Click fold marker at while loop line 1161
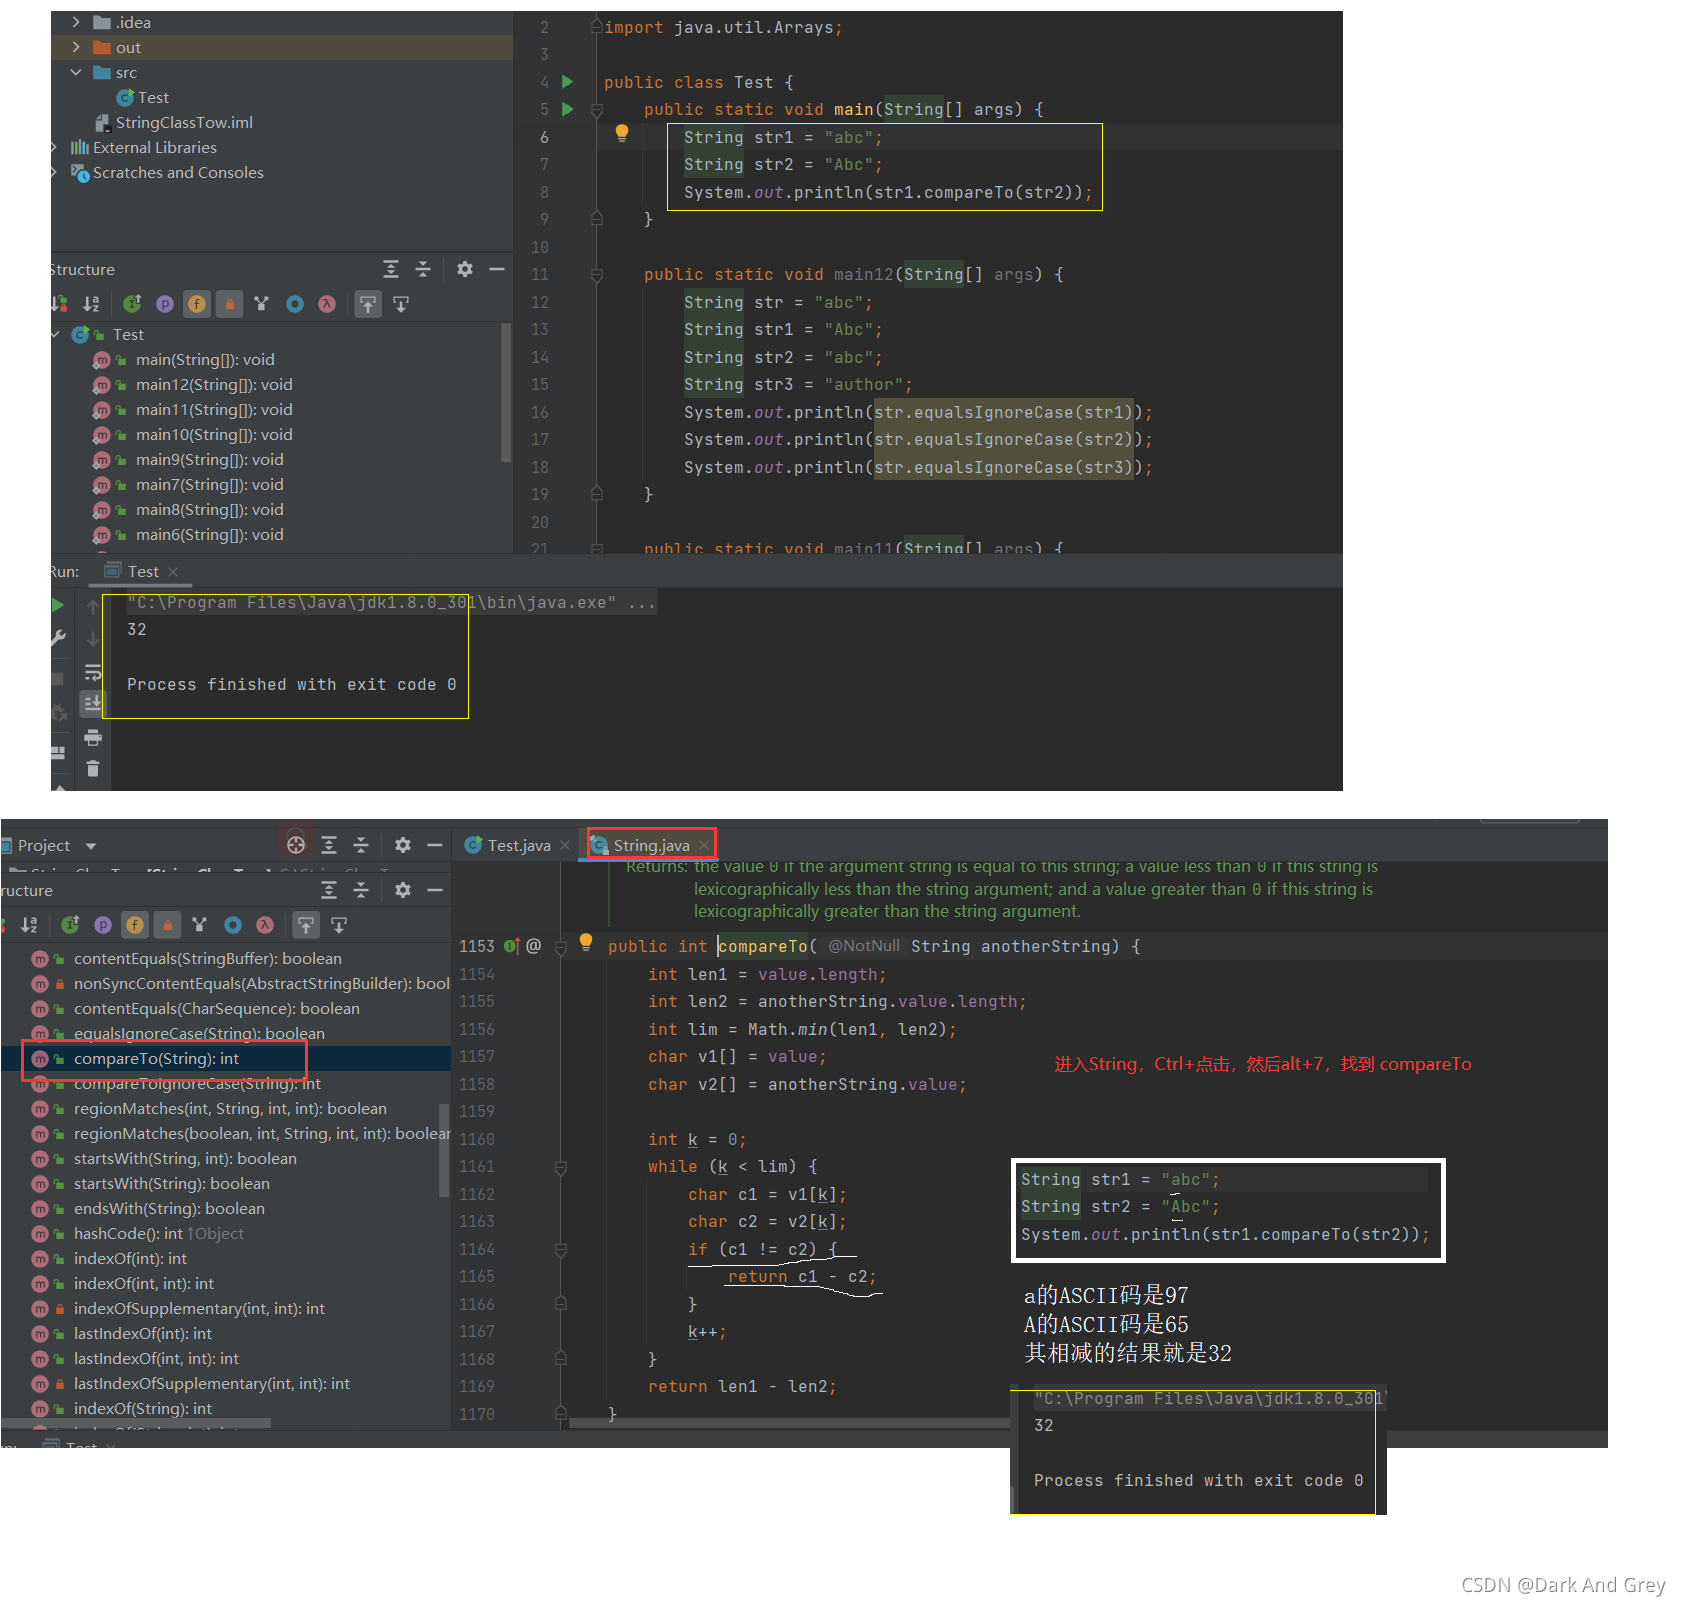This screenshot has height=1606, width=1681. 561,1167
